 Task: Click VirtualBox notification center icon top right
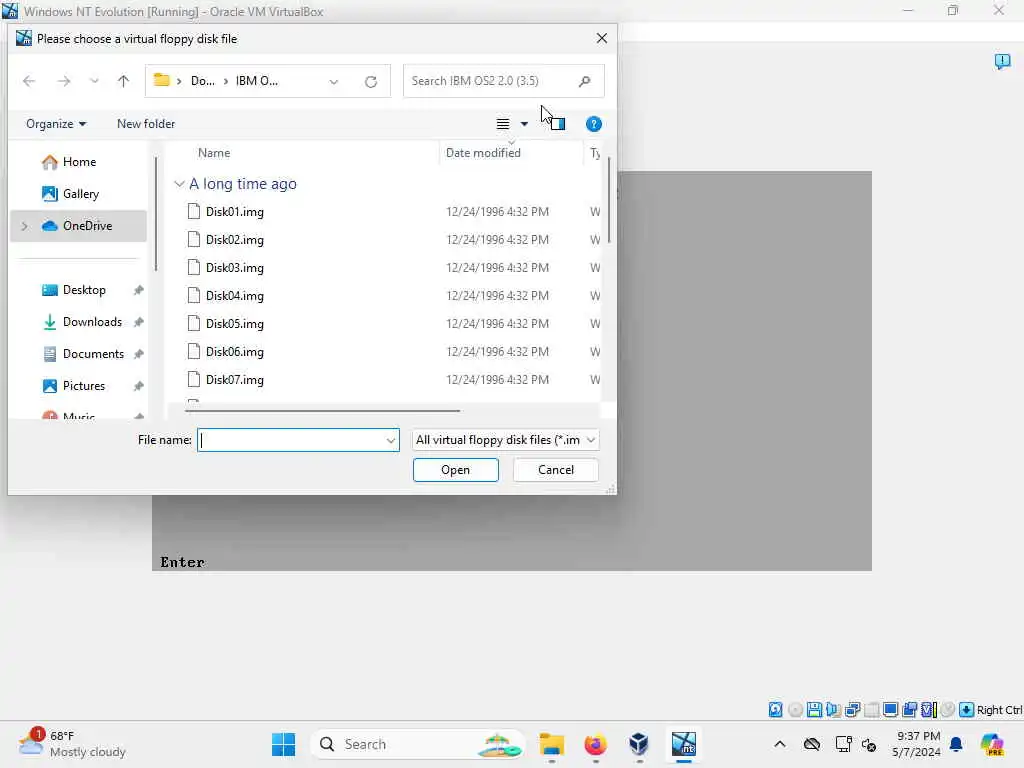click(x=1002, y=61)
